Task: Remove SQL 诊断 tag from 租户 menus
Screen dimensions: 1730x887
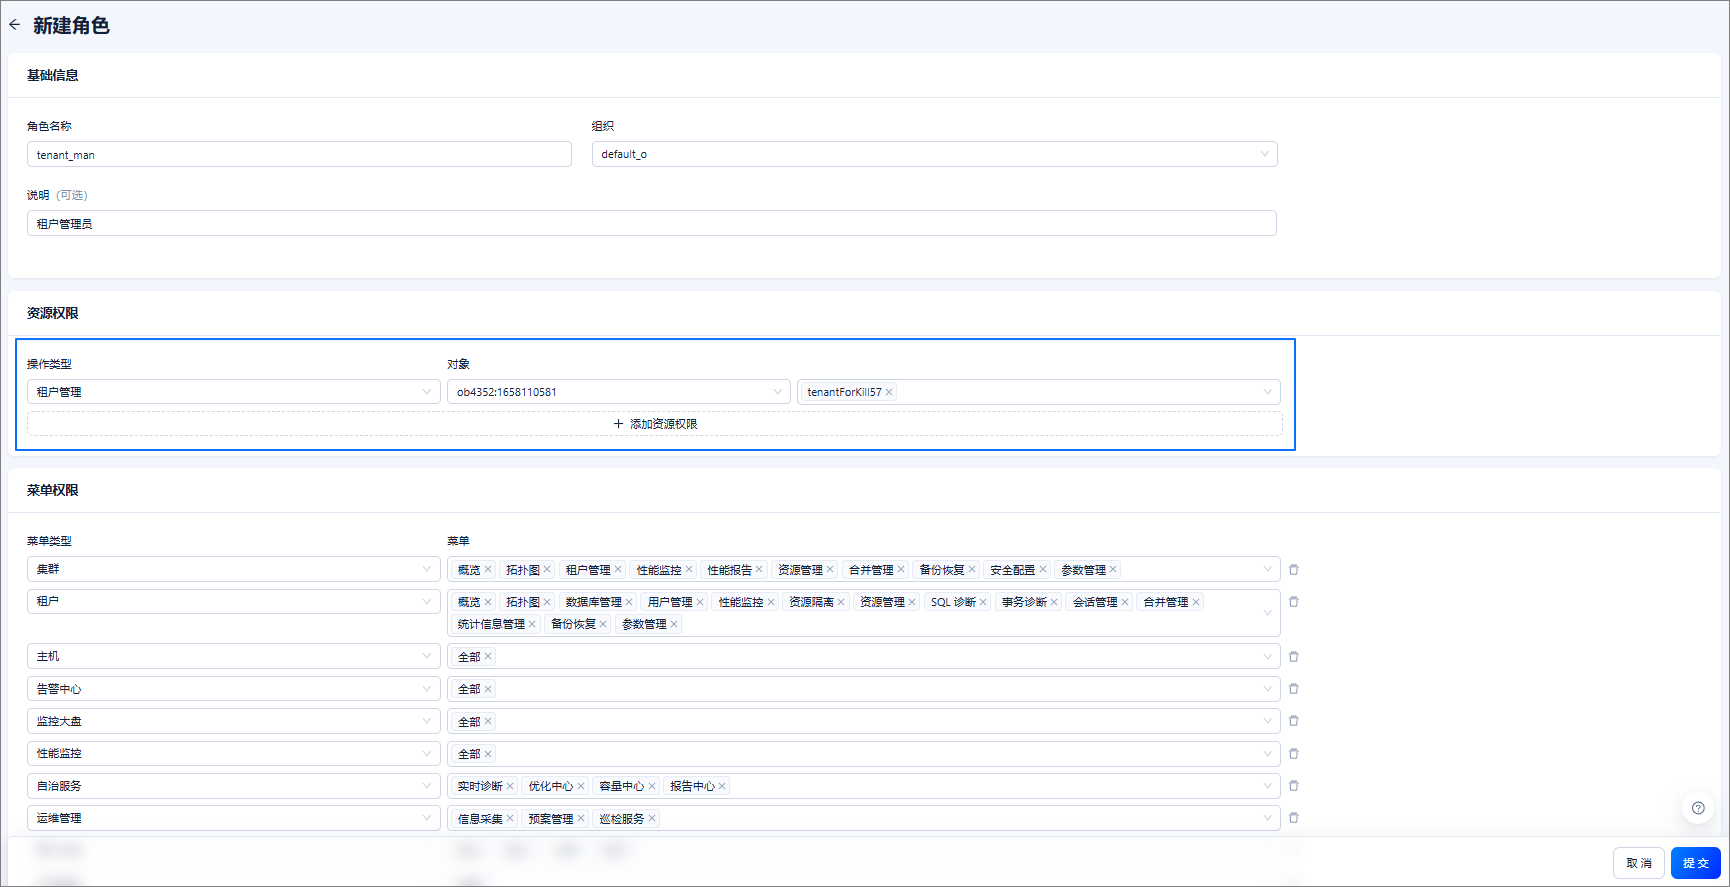Action: pos(983,602)
